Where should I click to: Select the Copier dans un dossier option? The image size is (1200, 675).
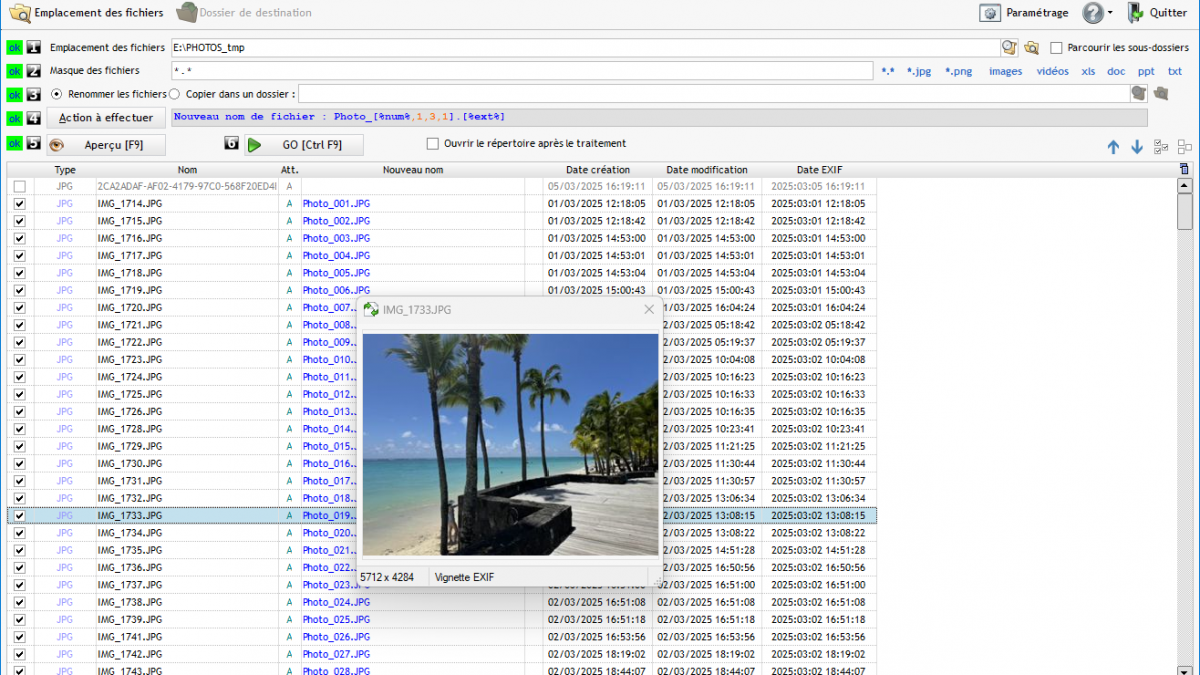[175, 94]
